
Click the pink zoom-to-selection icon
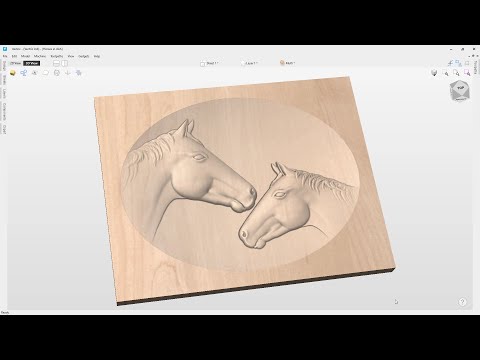coord(467,73)
